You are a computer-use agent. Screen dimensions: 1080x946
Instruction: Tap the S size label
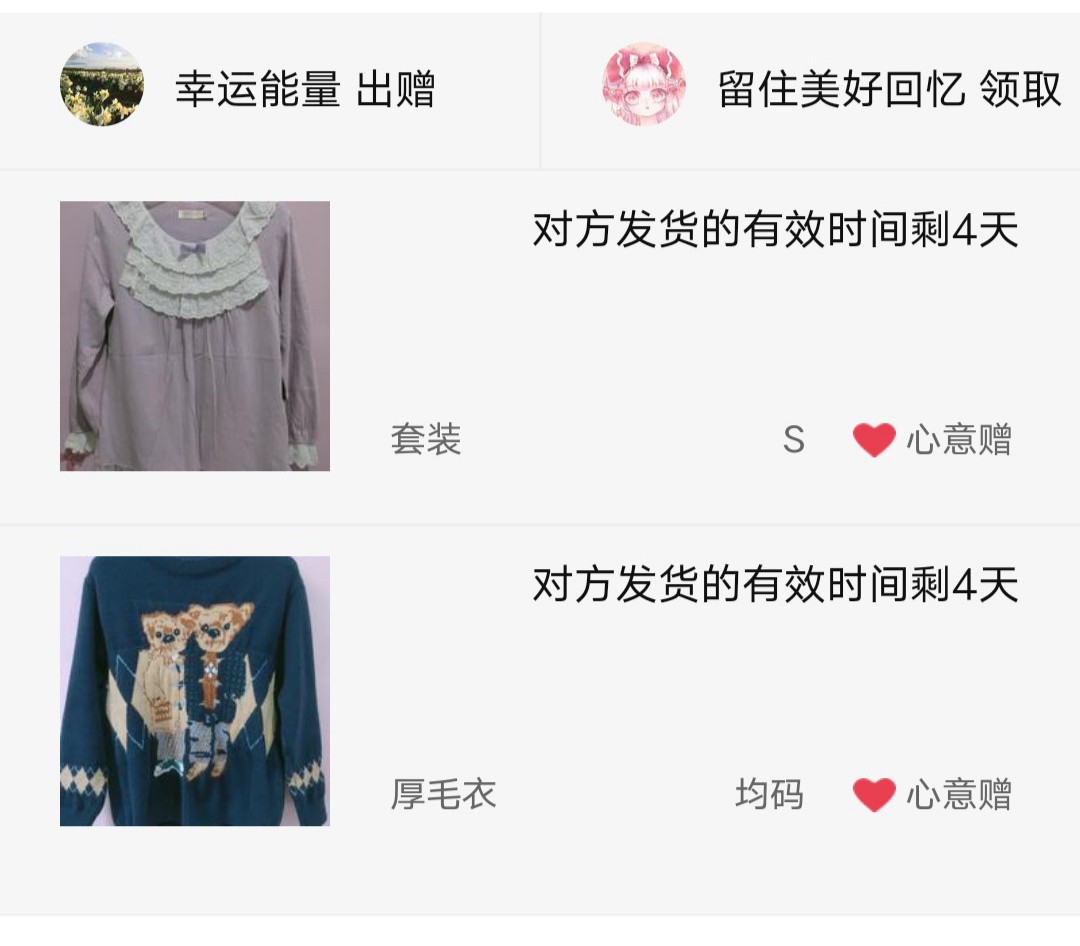(793, 439)
